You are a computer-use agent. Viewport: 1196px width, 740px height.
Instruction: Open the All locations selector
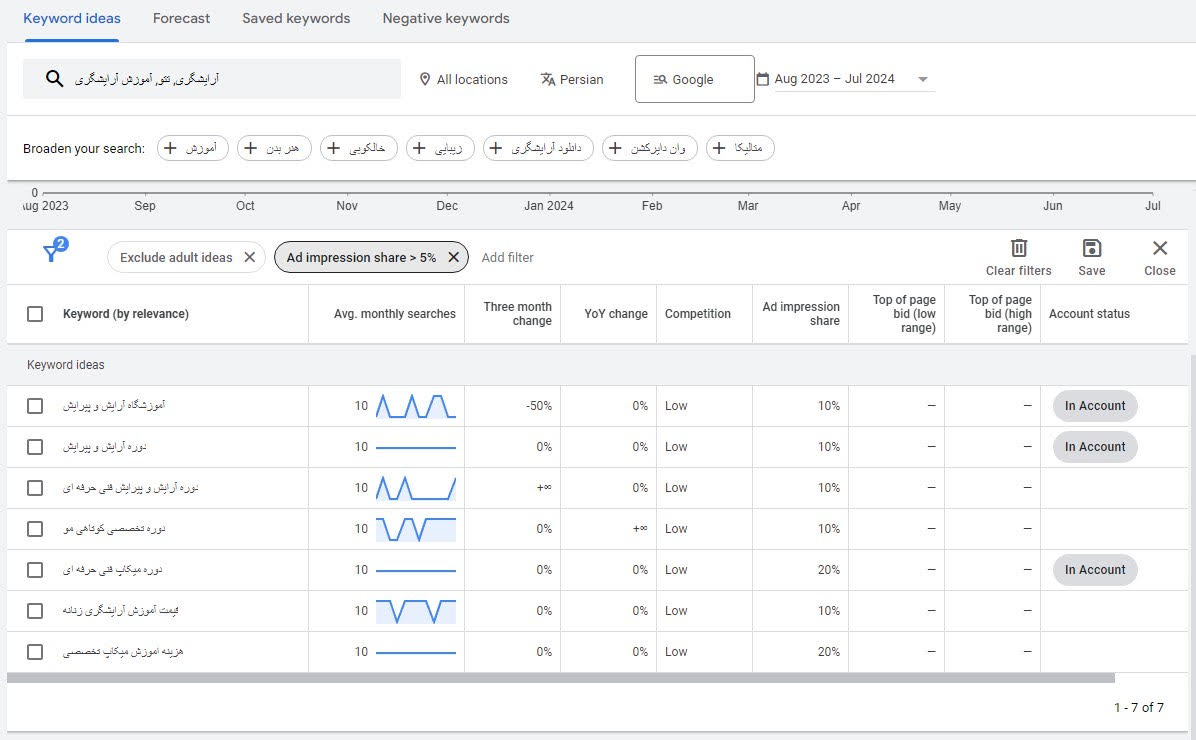click(464, 79)
